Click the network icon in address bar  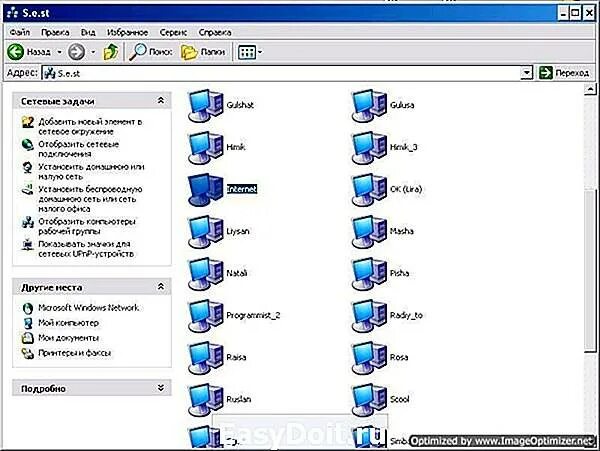pos(49,73)
